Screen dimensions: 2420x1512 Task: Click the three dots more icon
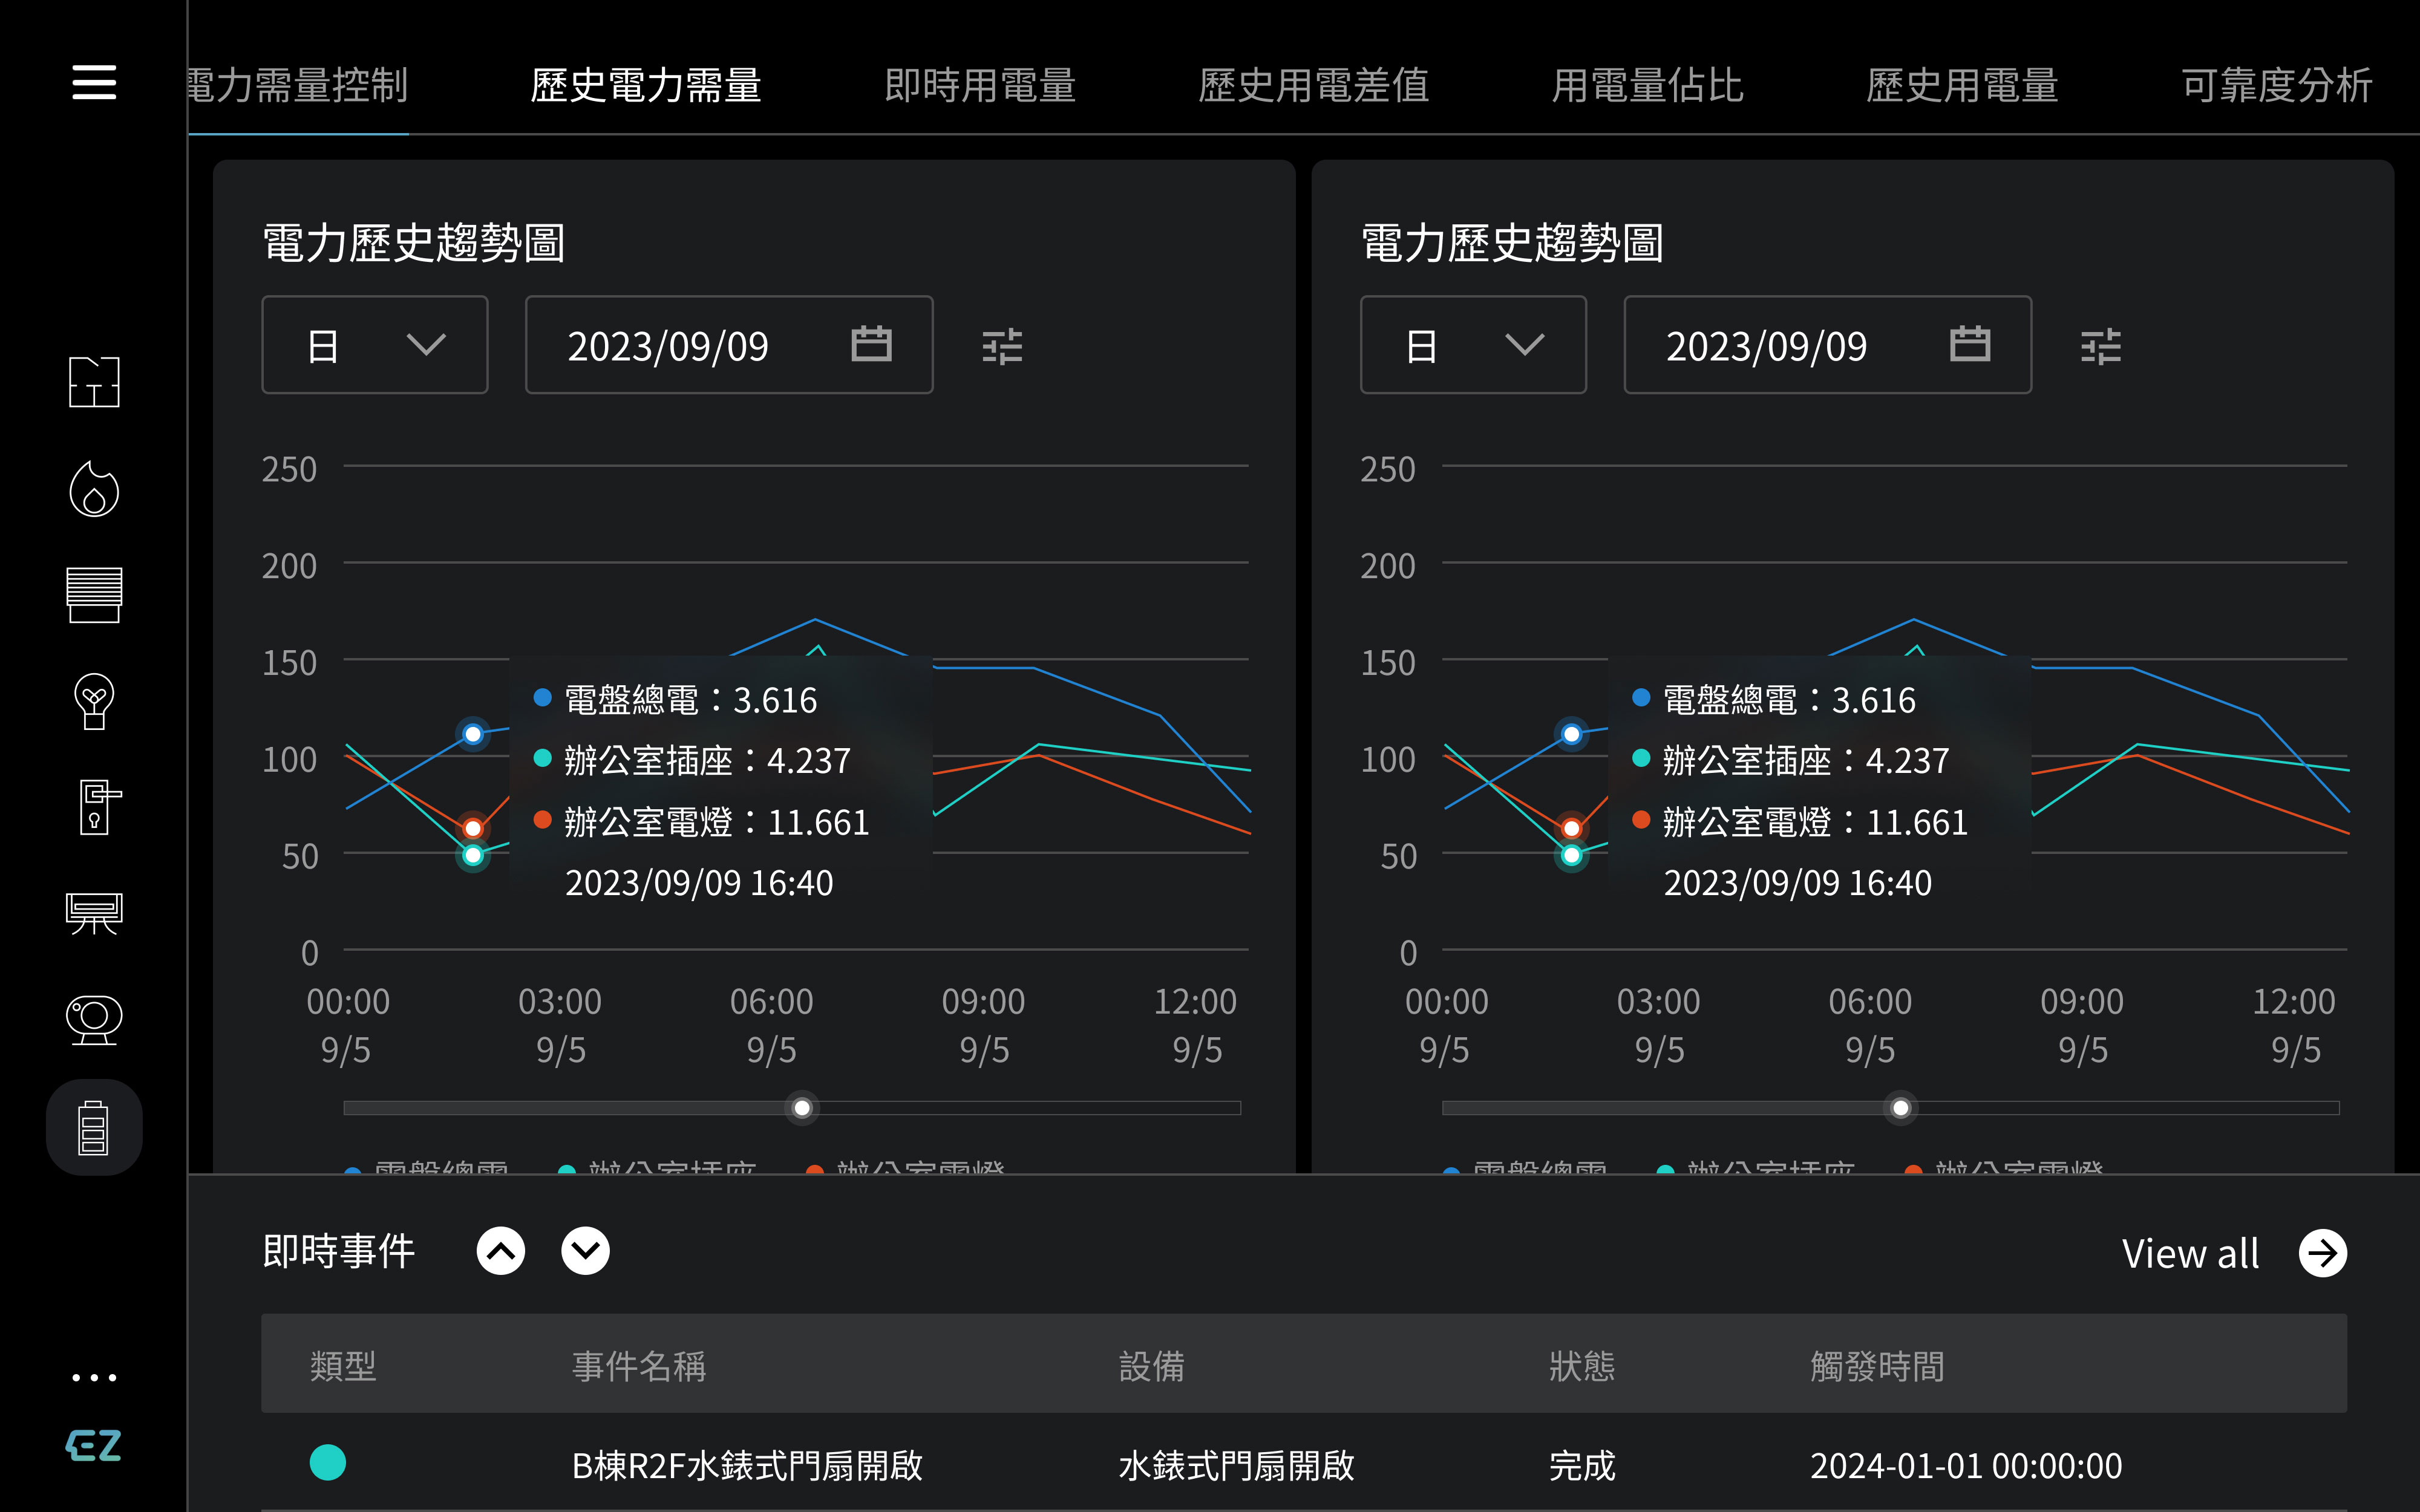tap(94, 1378)
